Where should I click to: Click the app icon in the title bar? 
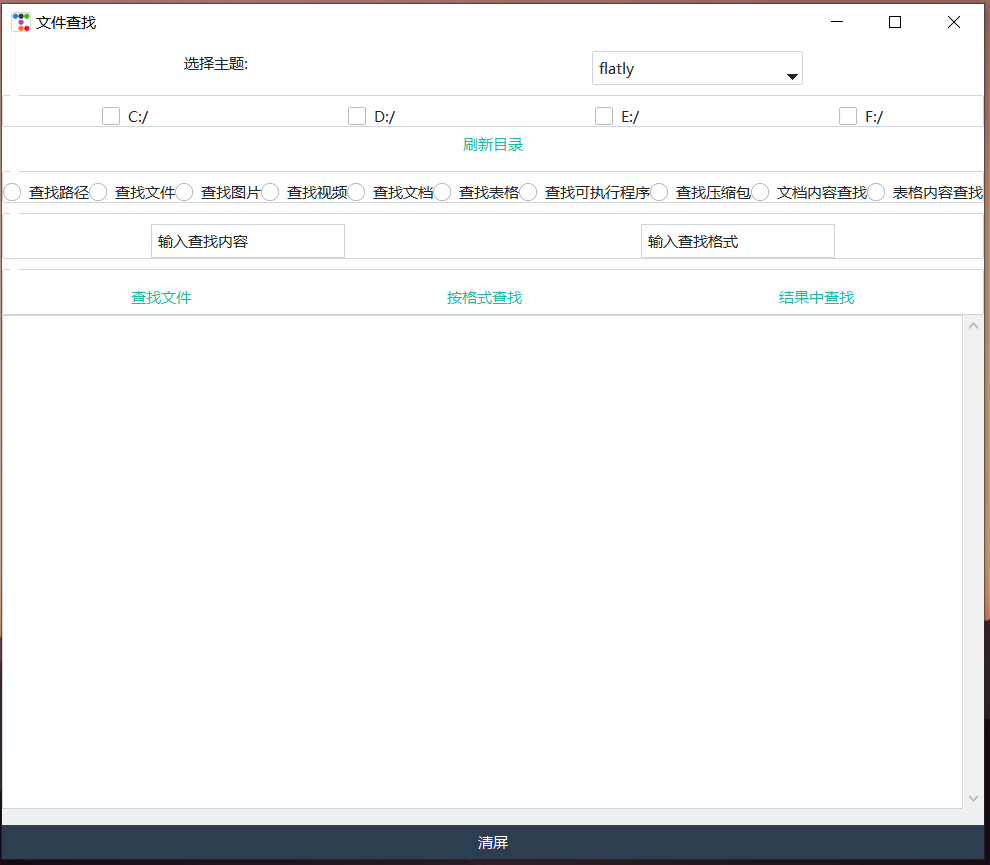coord(20,21)
